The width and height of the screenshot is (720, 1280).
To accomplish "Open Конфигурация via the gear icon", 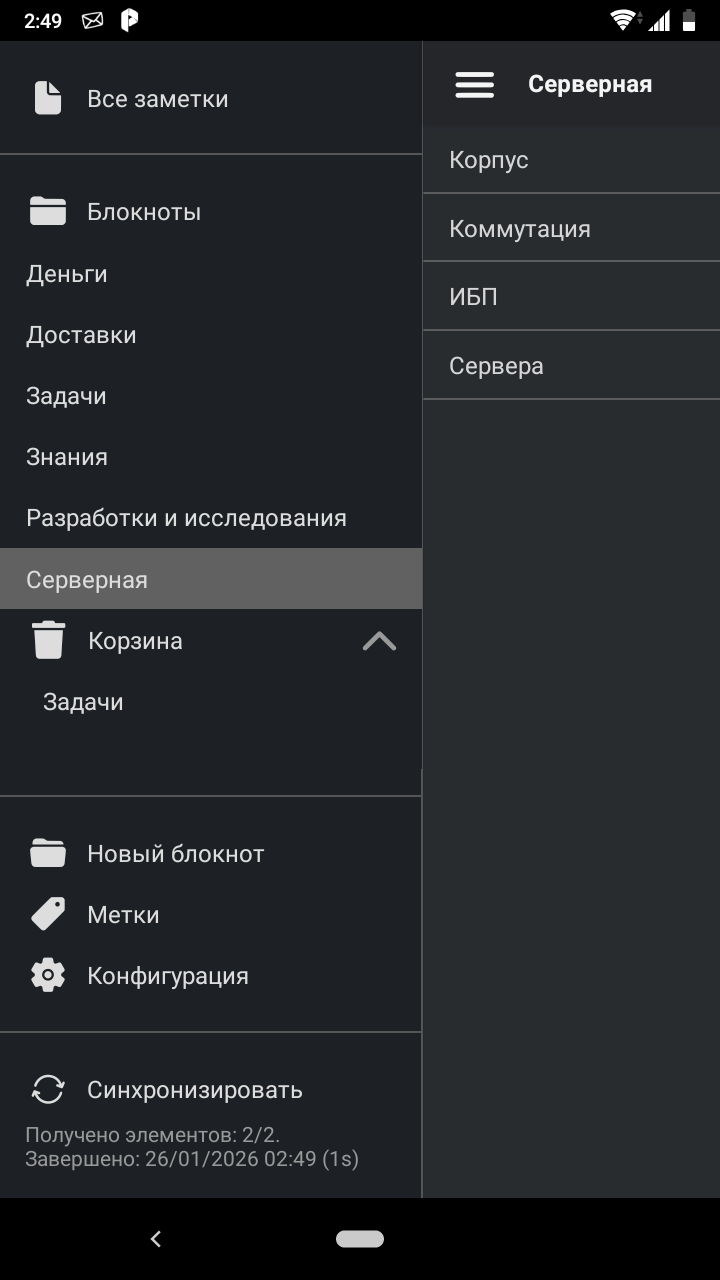I will pos(48,976).
